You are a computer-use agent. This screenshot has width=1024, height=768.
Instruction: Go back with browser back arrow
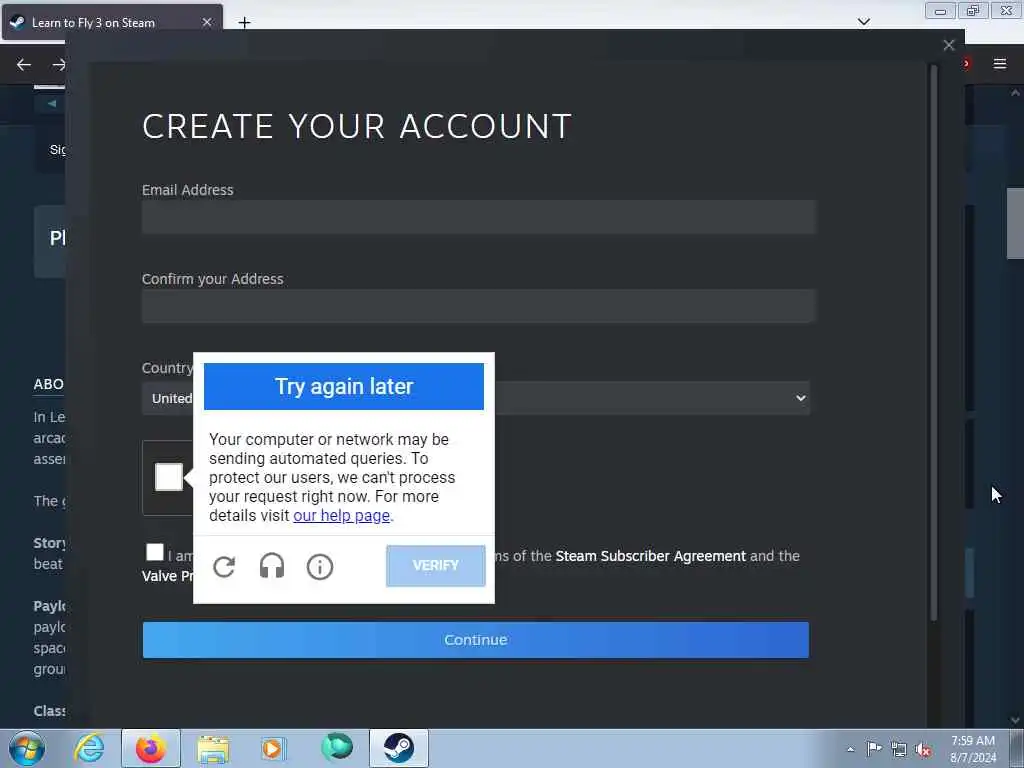(x=24, y=64)
